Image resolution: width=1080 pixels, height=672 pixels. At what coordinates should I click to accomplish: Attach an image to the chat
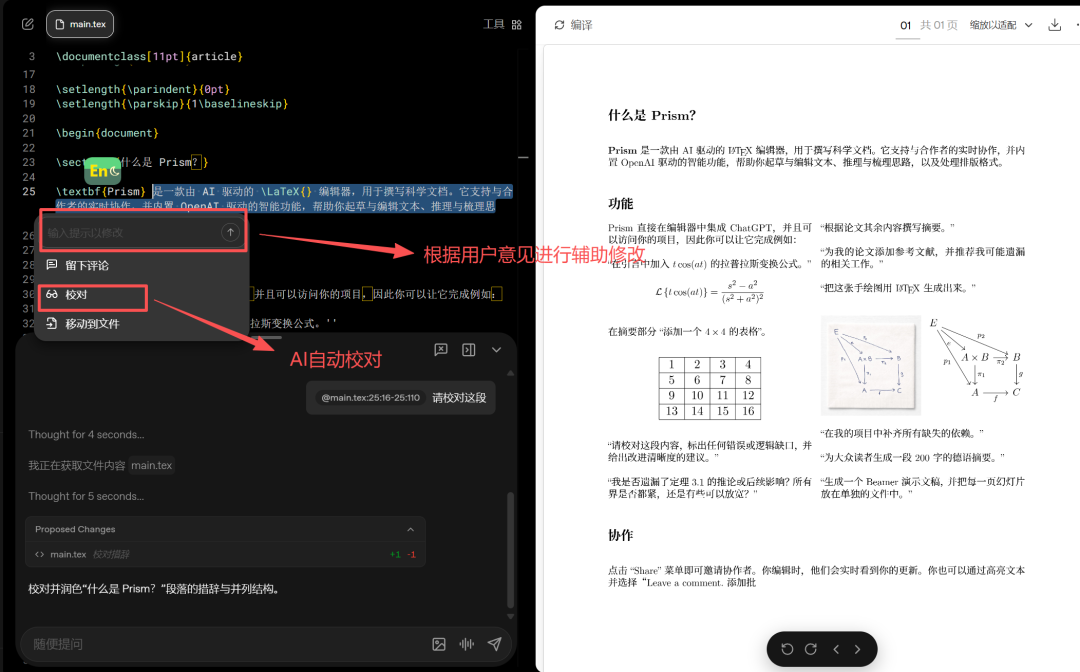pyautogui.click(x=439, y=644)
